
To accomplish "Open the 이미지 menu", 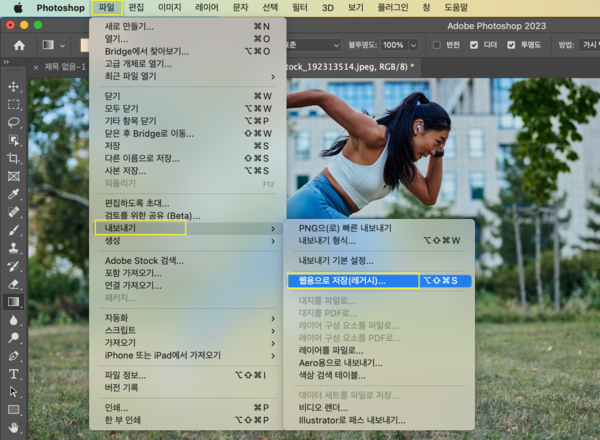I will [170, 8].
